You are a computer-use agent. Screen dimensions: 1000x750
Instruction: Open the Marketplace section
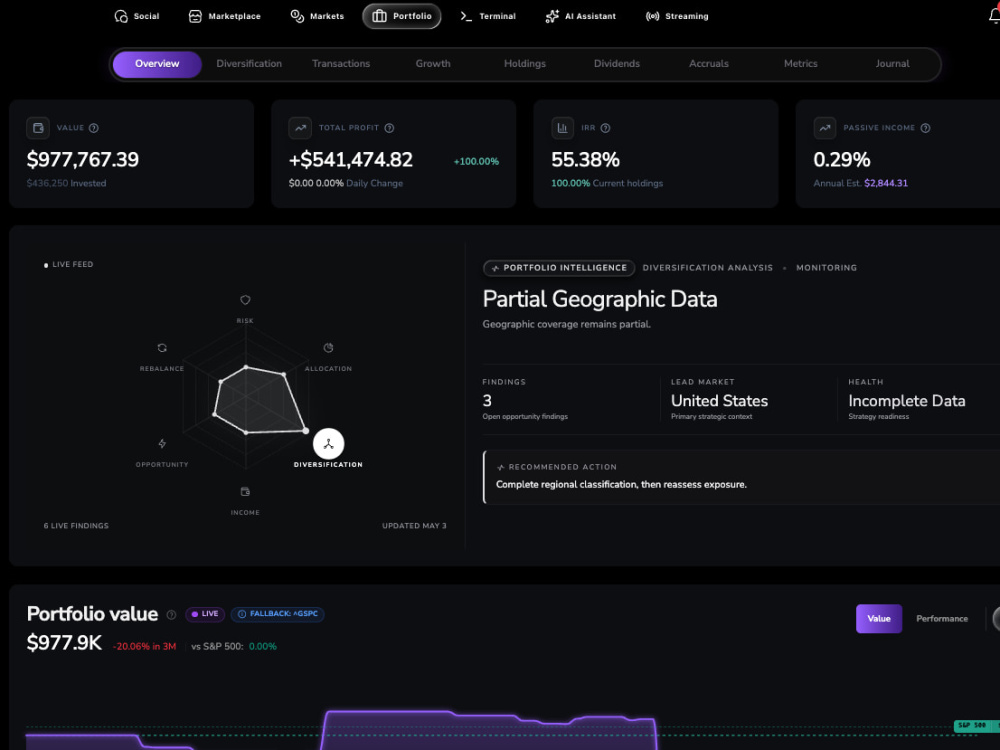click(x=224, y=17)
